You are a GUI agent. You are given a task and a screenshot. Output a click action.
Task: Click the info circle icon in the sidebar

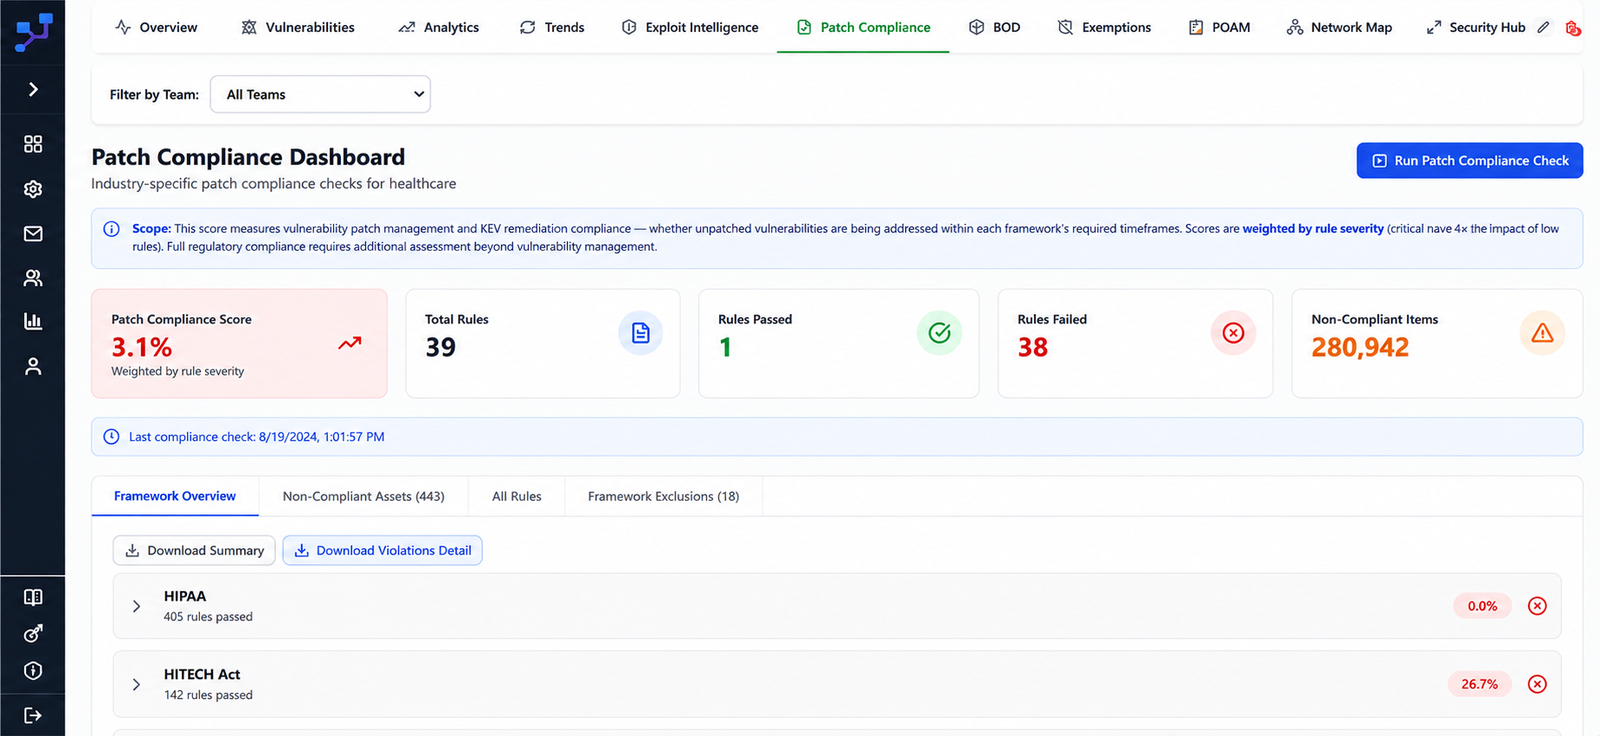click(x=33, y=671)
